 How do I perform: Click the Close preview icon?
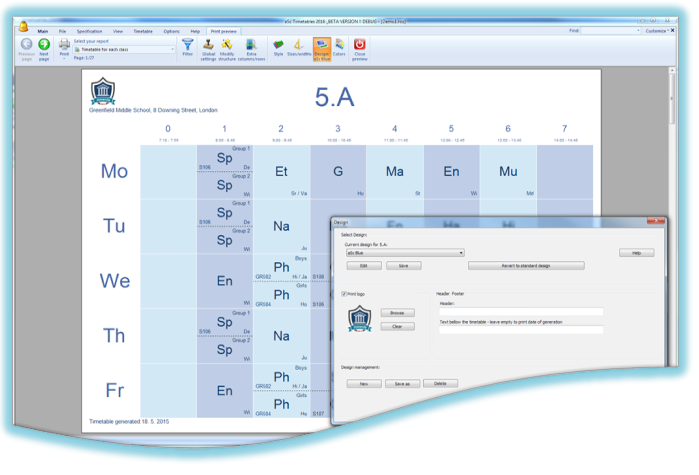coord(360,47)
